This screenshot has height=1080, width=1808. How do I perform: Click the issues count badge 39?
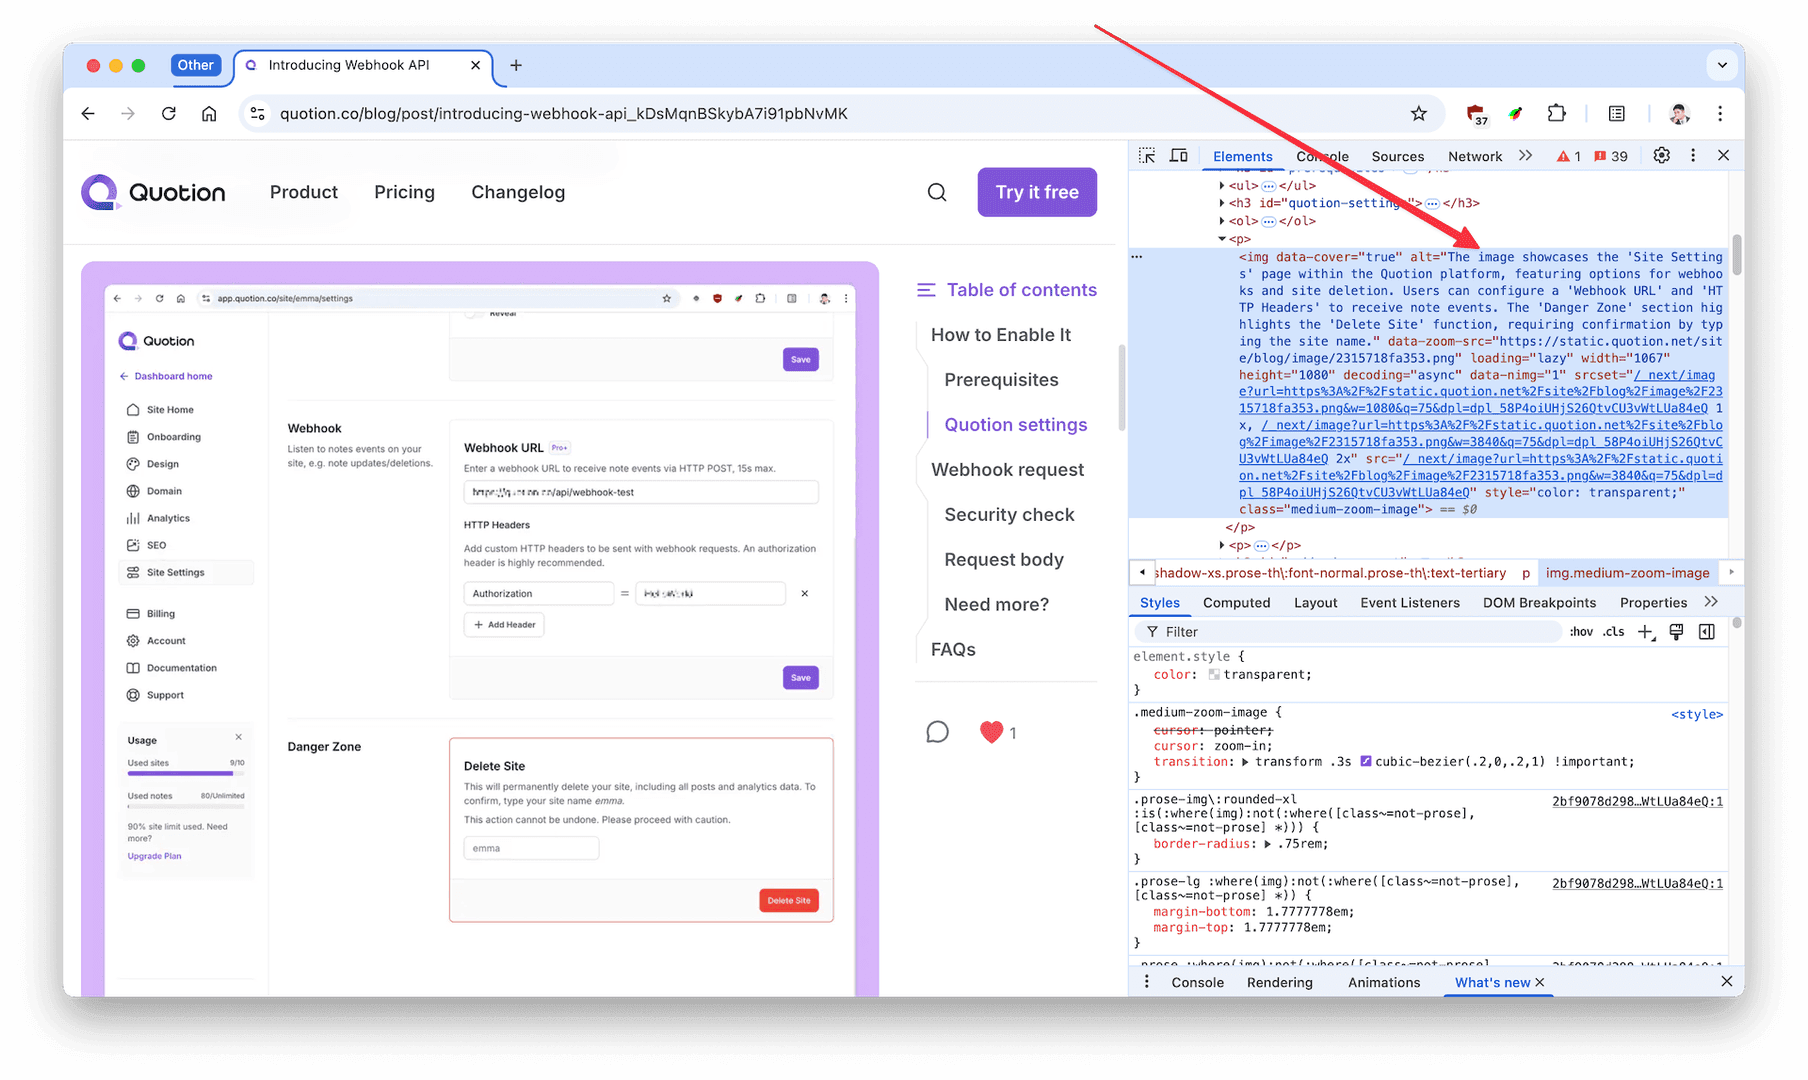pyautogui.click(x=1611, y=156)
